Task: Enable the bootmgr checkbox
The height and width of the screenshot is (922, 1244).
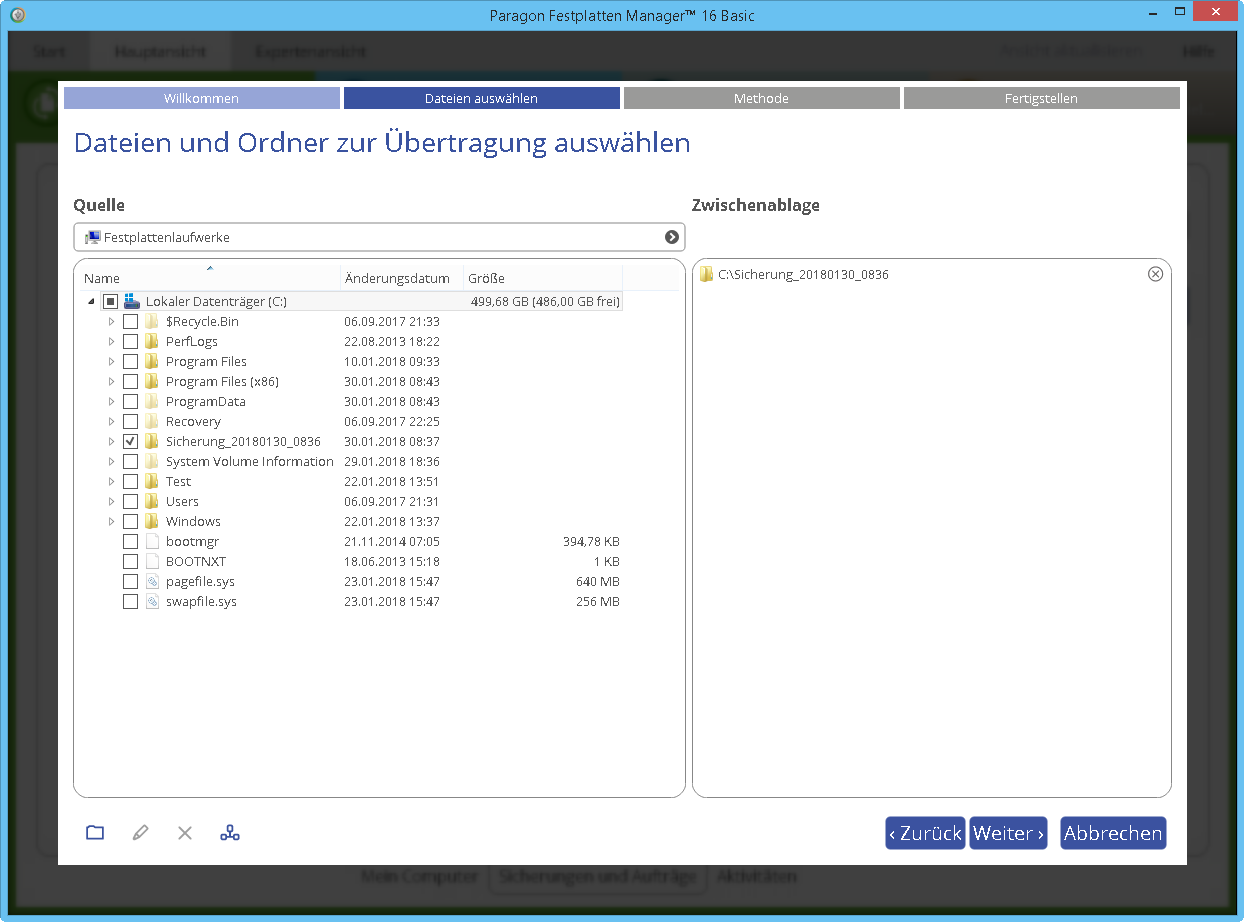Action: (x=130, y=541)
